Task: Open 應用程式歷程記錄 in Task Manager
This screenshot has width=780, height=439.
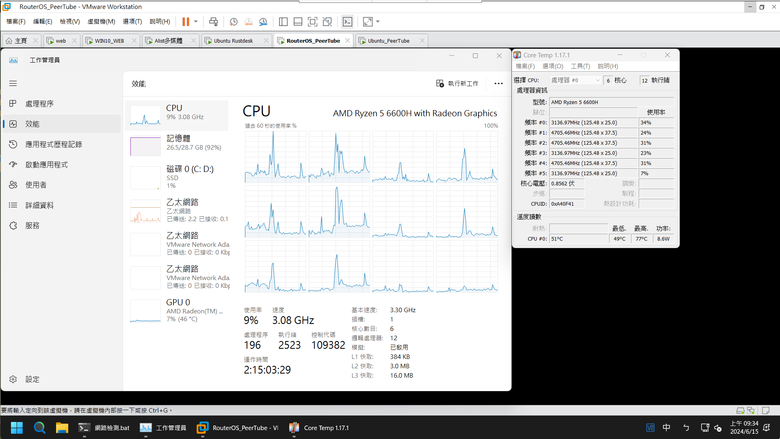Action: click(x=61, y=144)
